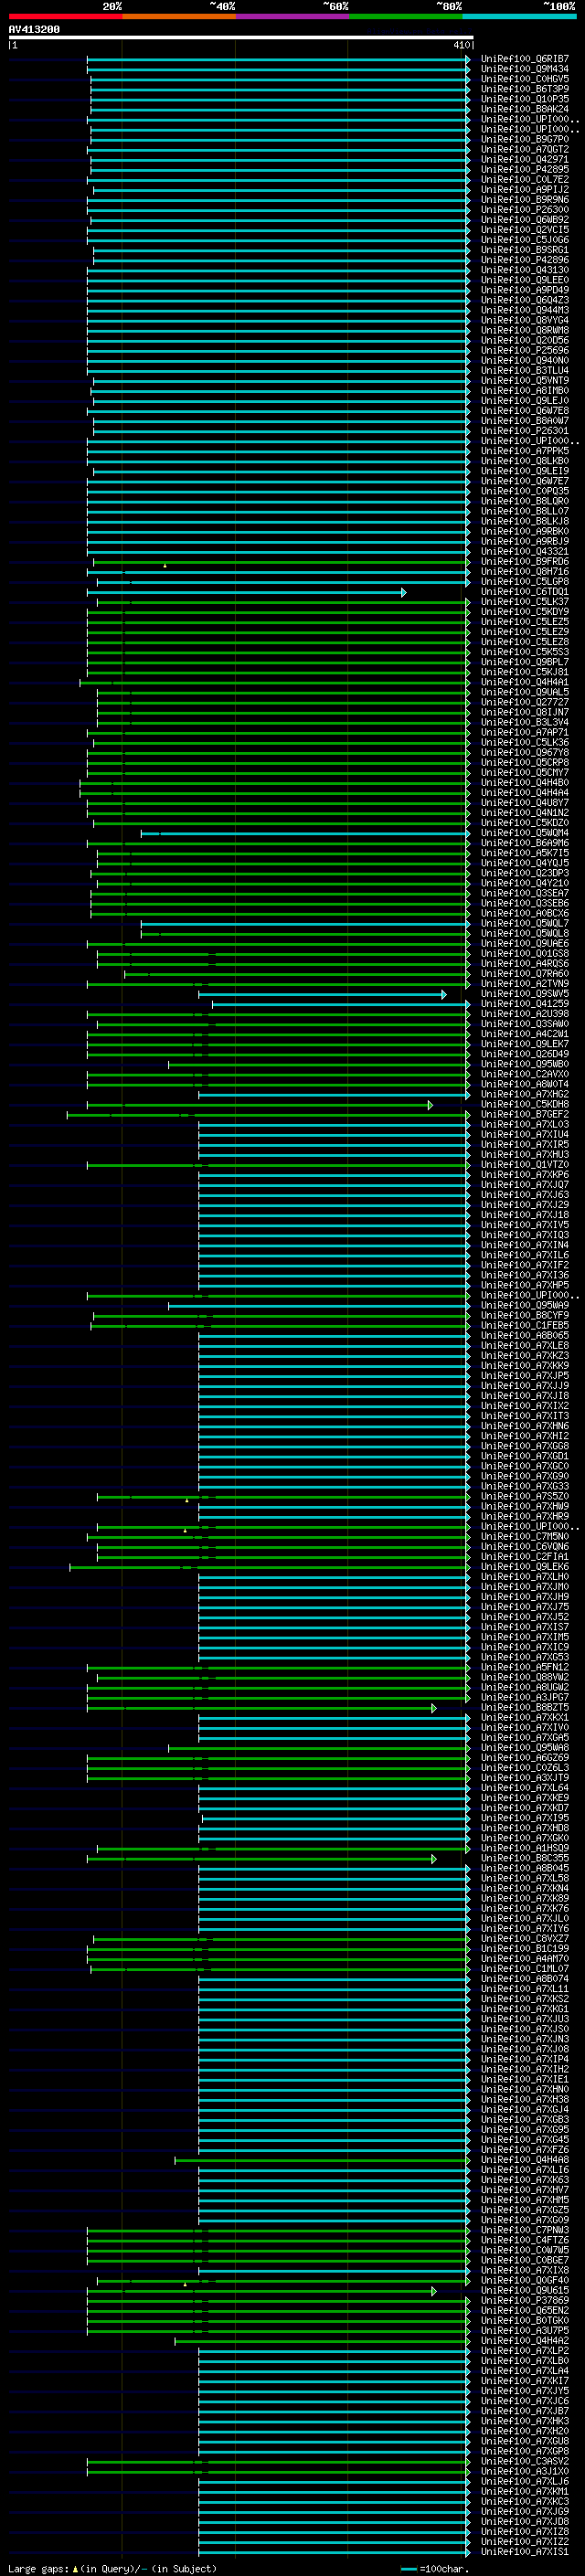This screenshot has height=2576, width=585.
Task: Click hit label UniRef100_A7PPK5
Action: (x=525, y=451)
